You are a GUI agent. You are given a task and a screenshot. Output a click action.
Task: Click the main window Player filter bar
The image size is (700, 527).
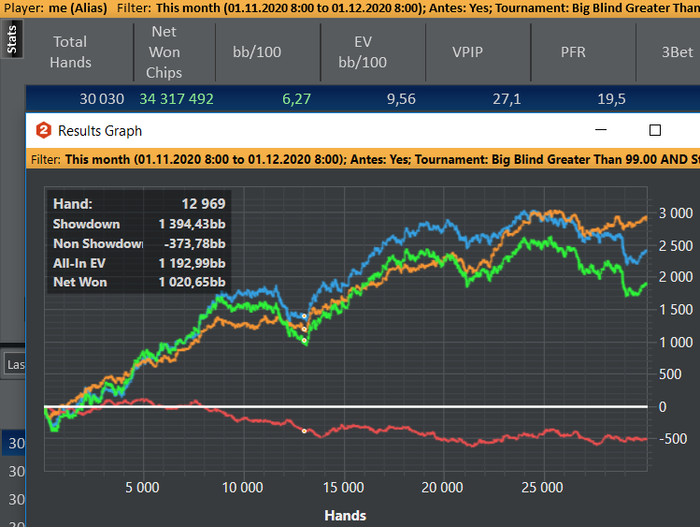tap(350, 8)
